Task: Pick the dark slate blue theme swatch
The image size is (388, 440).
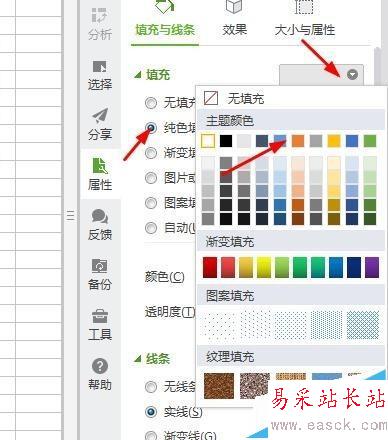Action: (x=262, y=141)
